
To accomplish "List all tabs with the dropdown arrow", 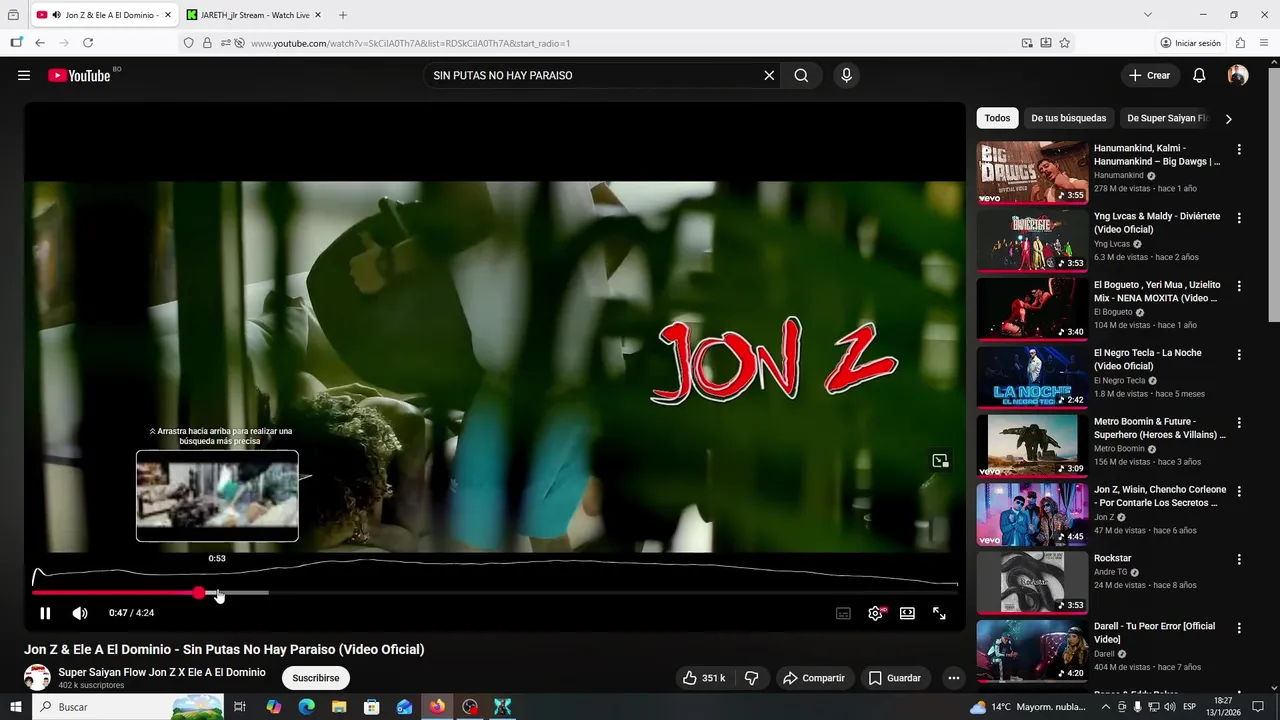I will pos(1147,15).
